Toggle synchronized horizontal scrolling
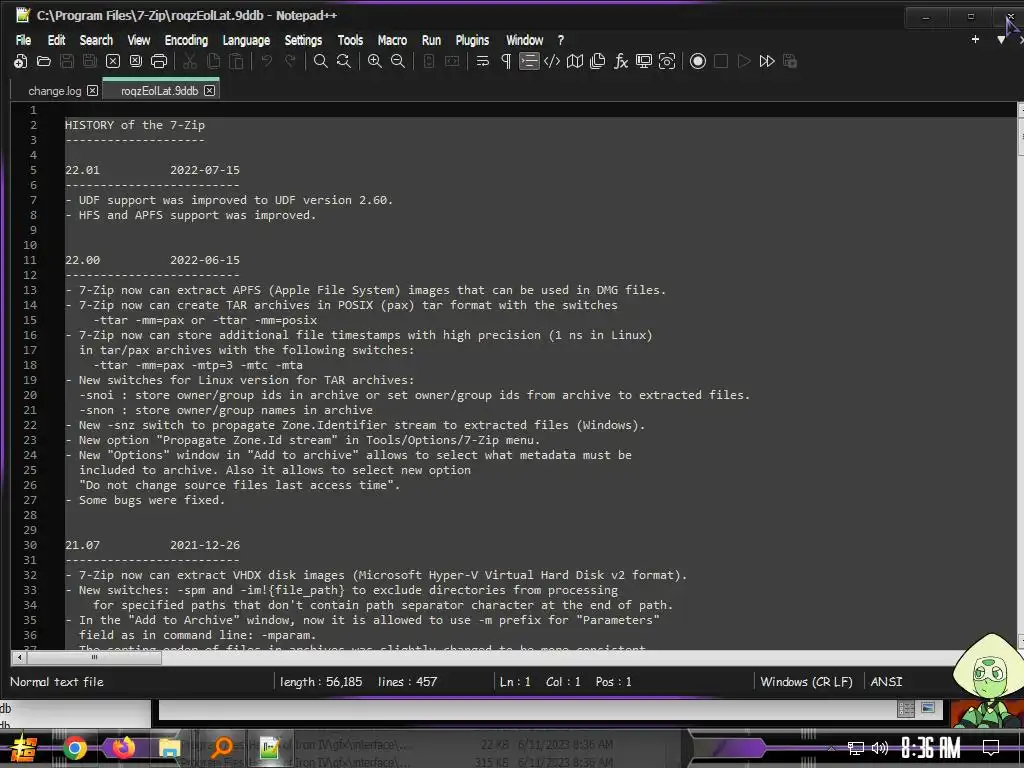The image size is (1024, 768). pos(452,61)
